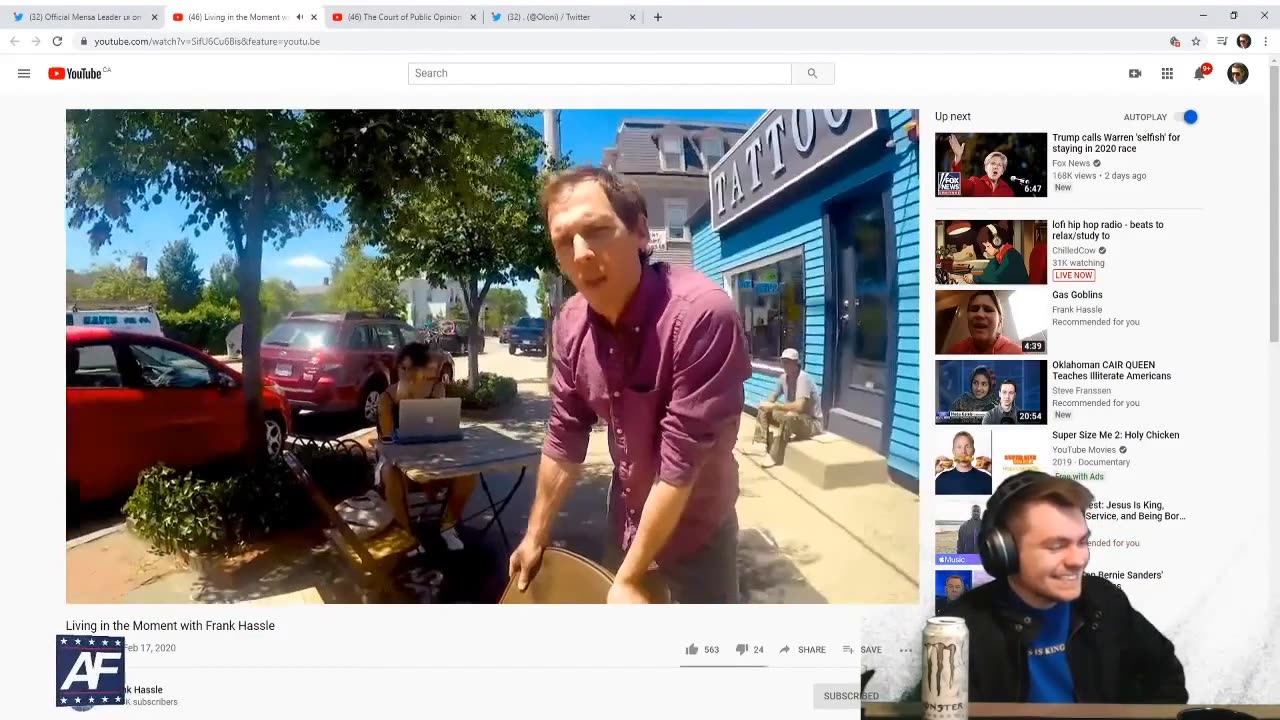This screenshot has height=720, width=1280.
Task: Go forward using the browser forward arrow
Action: [x=35, y=41]
